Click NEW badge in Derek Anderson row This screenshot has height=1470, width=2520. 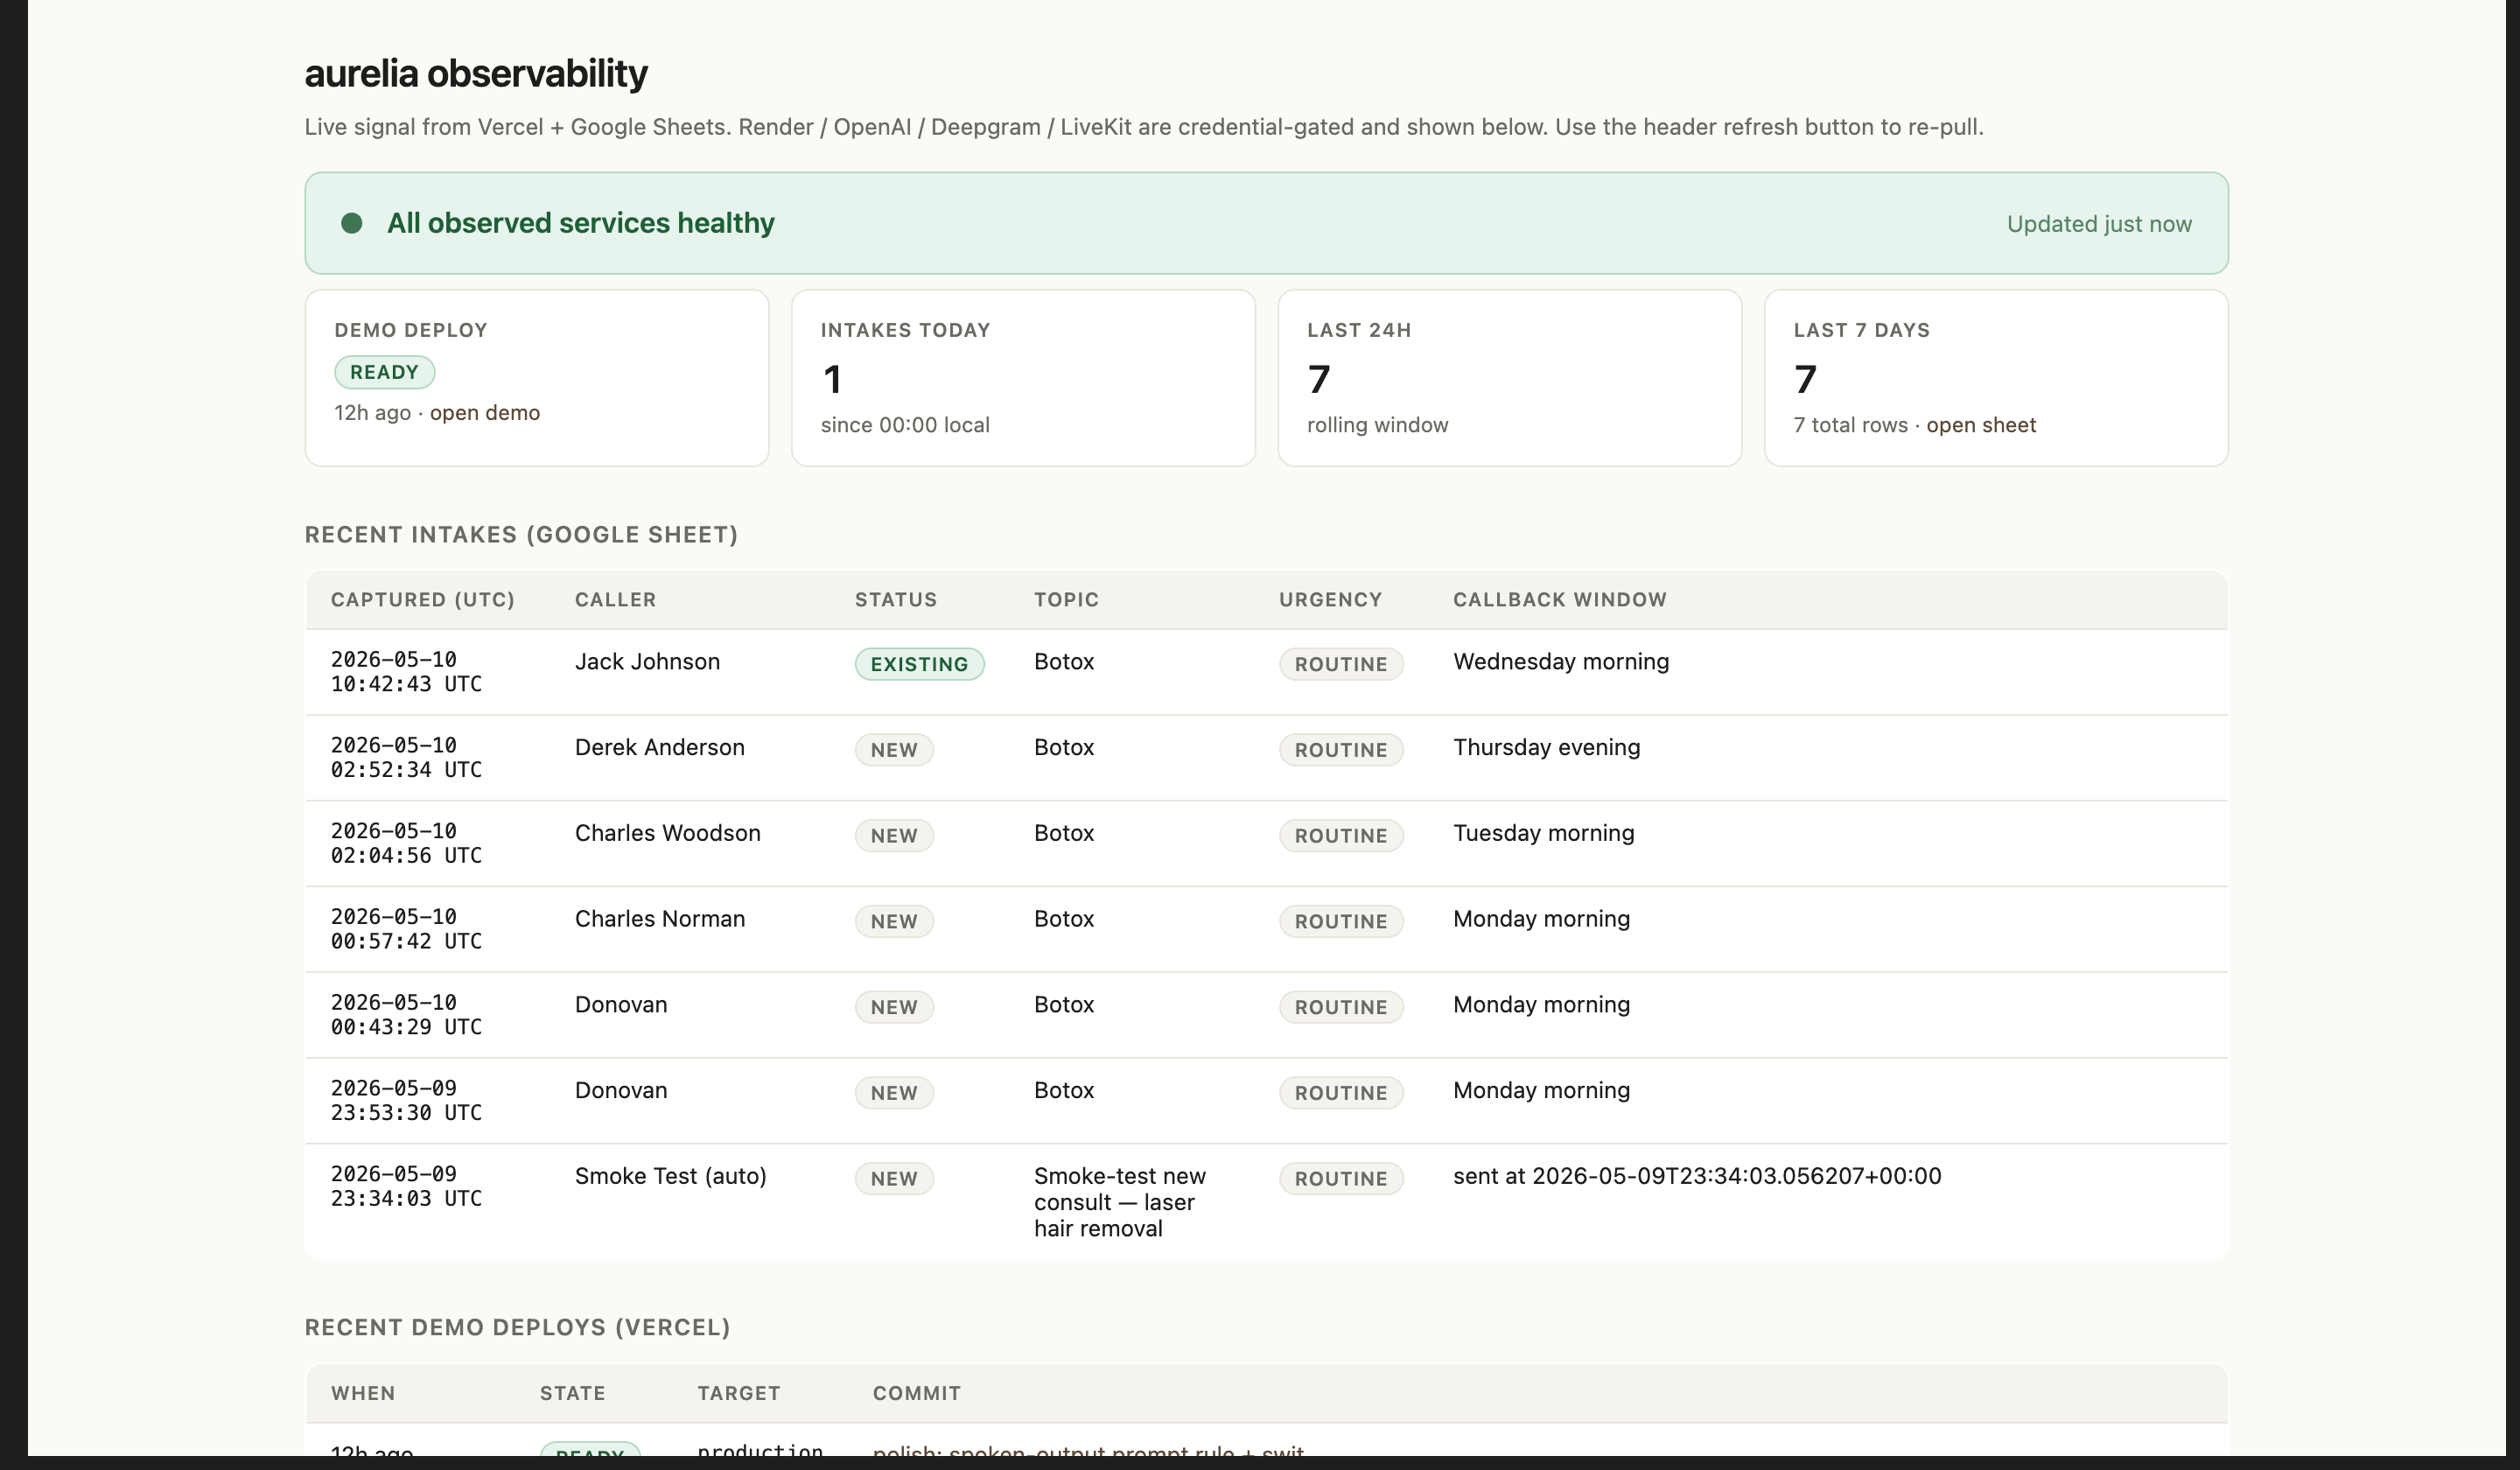point(894,750)
